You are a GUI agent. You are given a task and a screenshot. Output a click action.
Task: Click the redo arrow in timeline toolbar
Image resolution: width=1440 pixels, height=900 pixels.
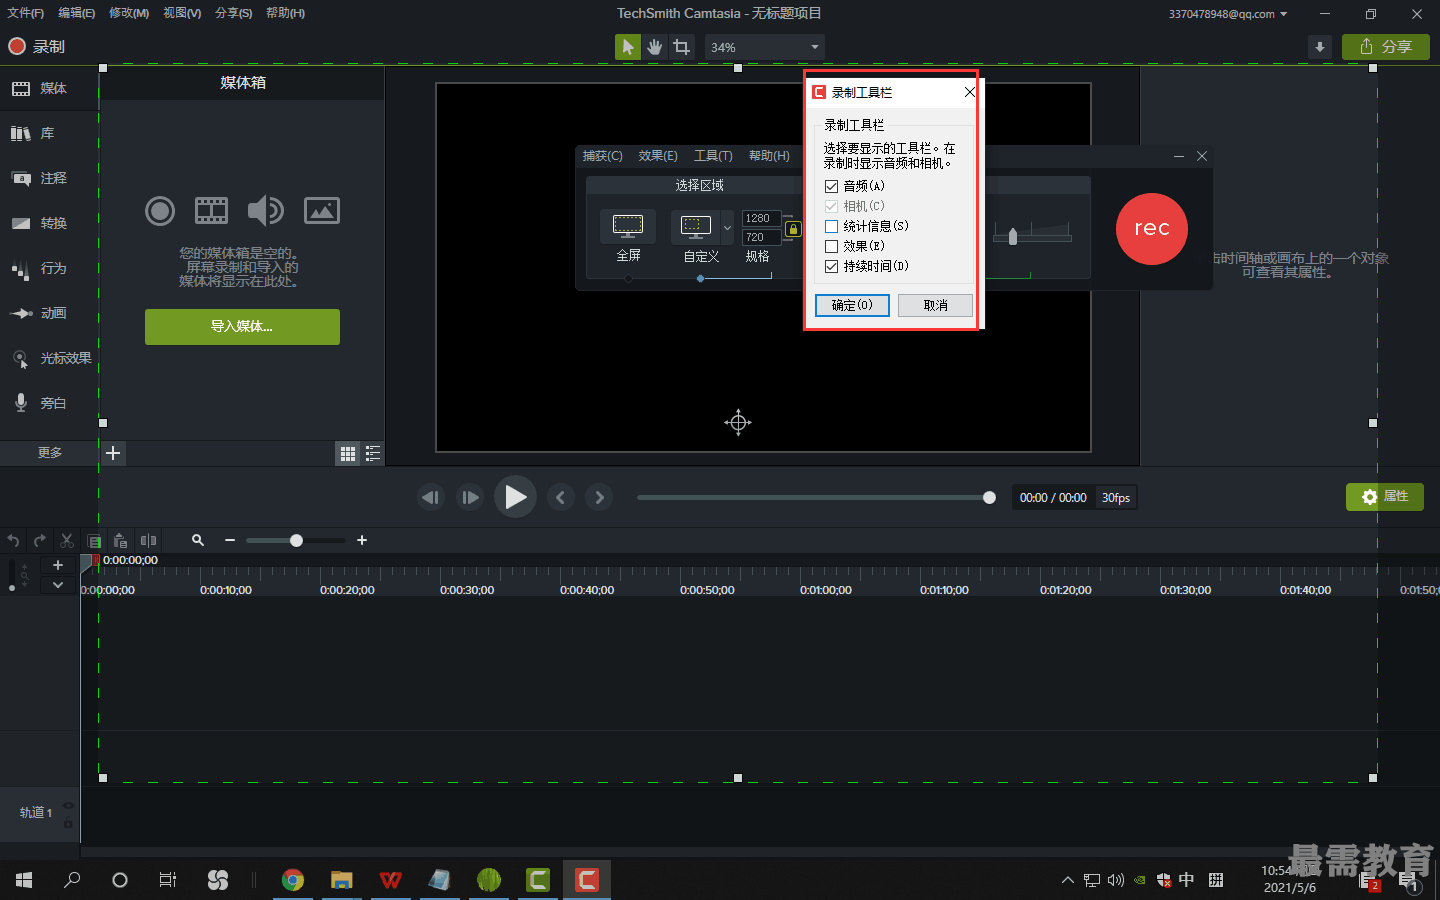coord(40,540)
